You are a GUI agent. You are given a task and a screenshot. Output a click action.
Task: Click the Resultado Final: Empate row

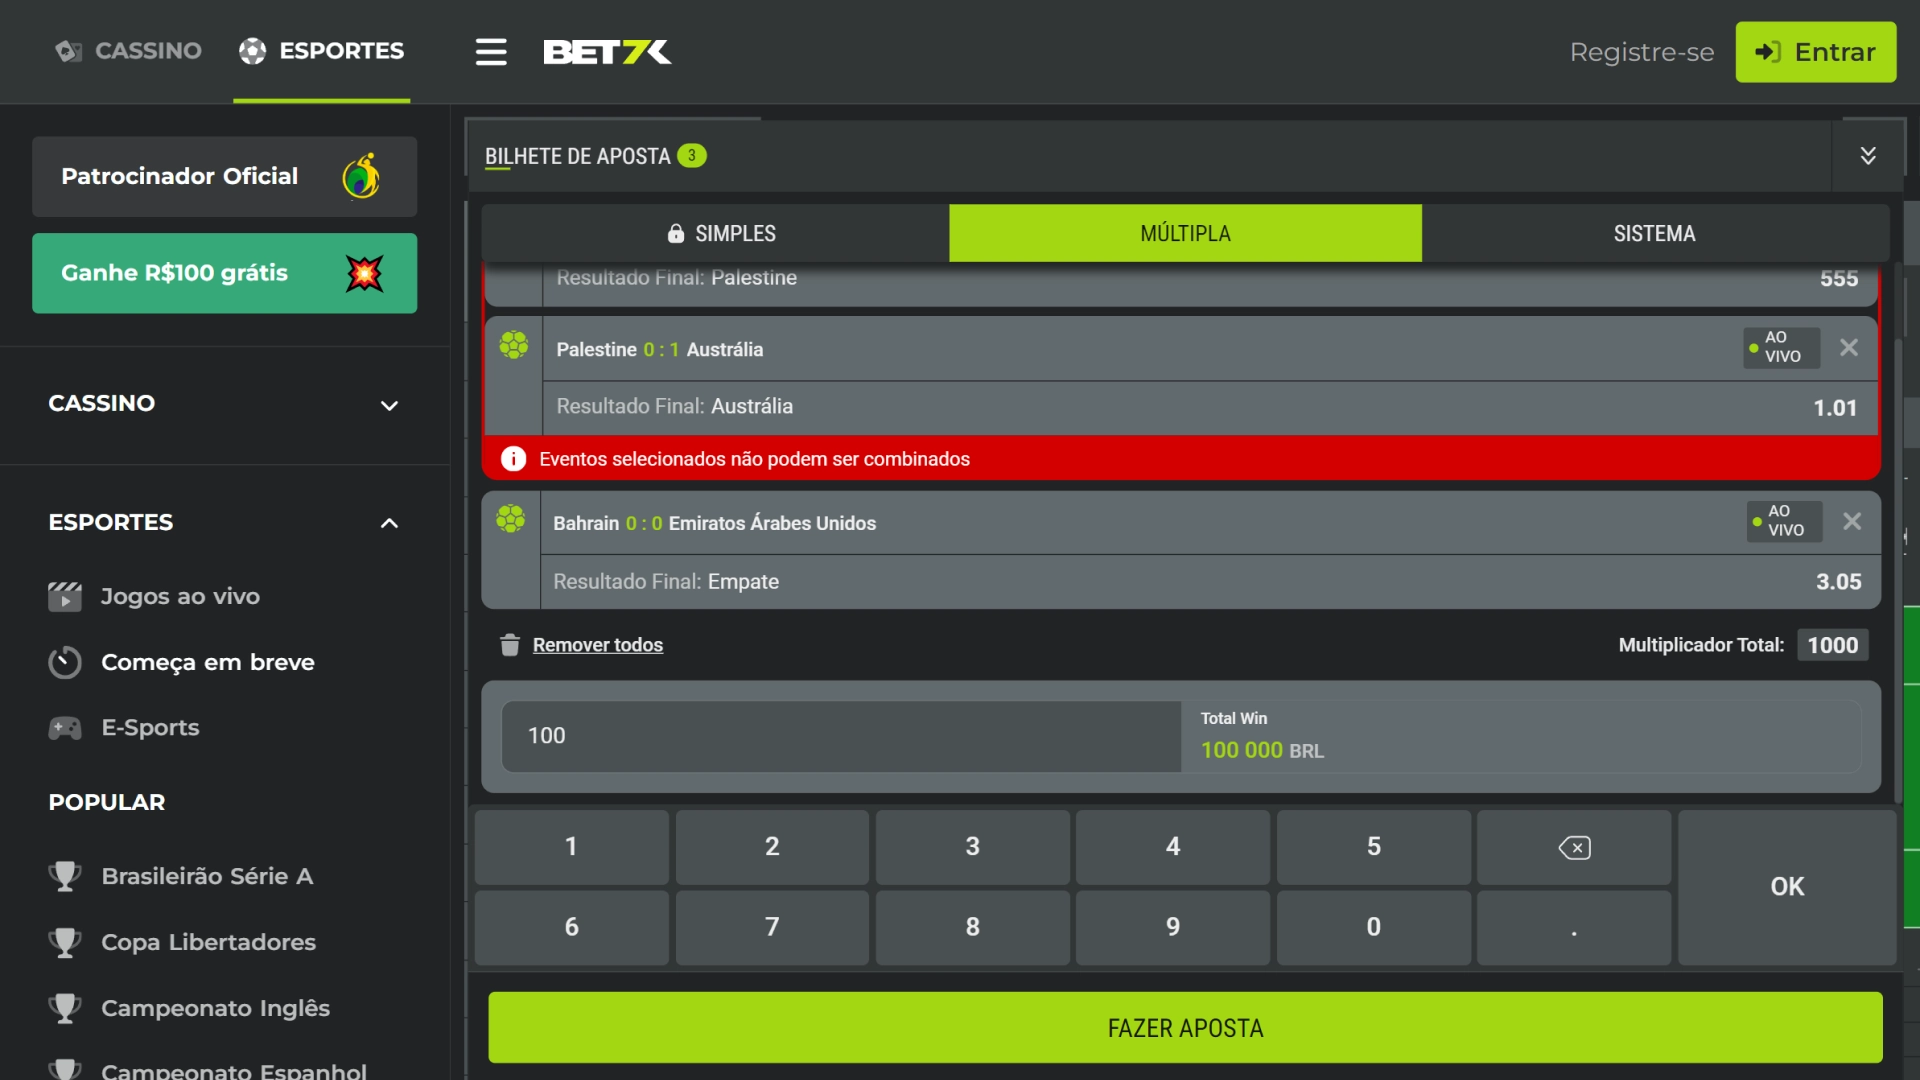click(1210, 582)
